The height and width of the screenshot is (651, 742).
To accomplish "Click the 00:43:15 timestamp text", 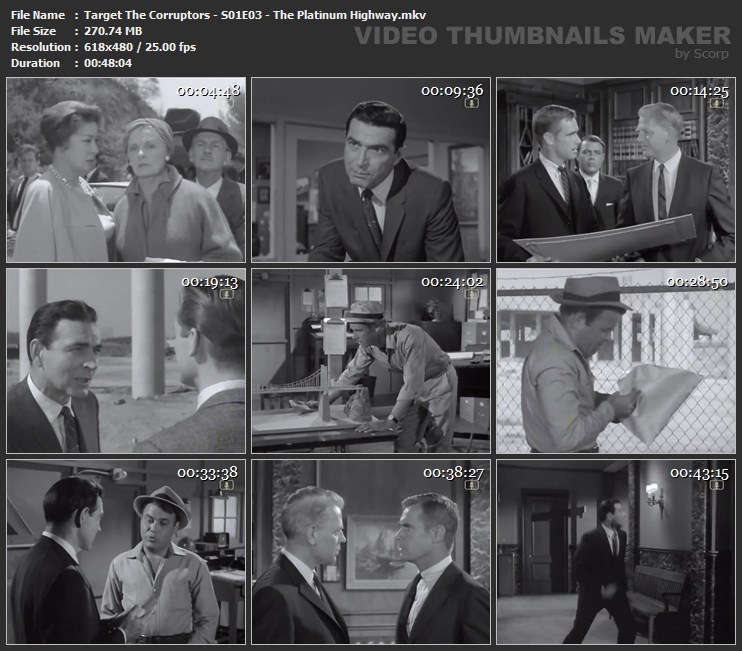I will pos(699,473).
